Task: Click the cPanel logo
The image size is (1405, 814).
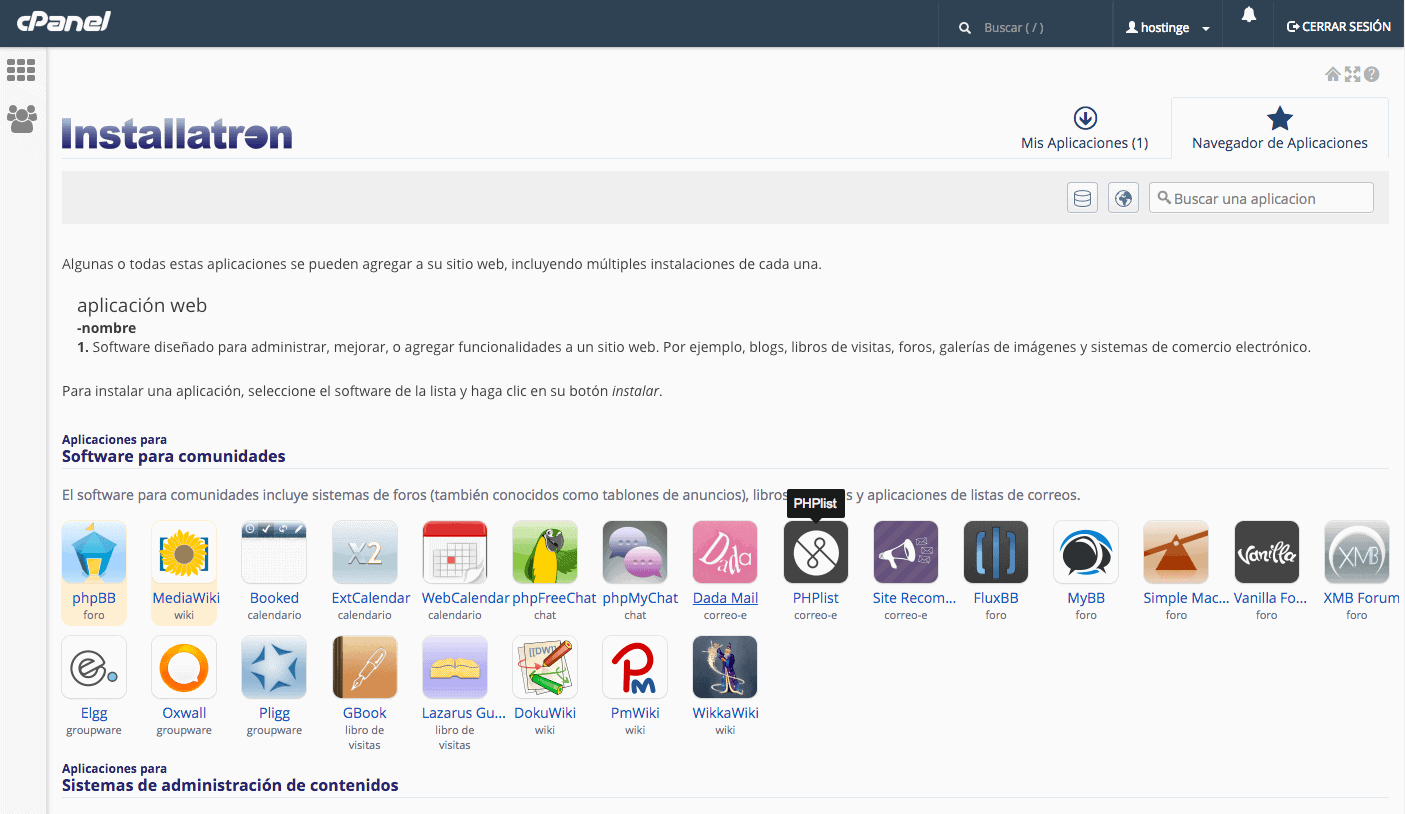Action: coord(63,22)
